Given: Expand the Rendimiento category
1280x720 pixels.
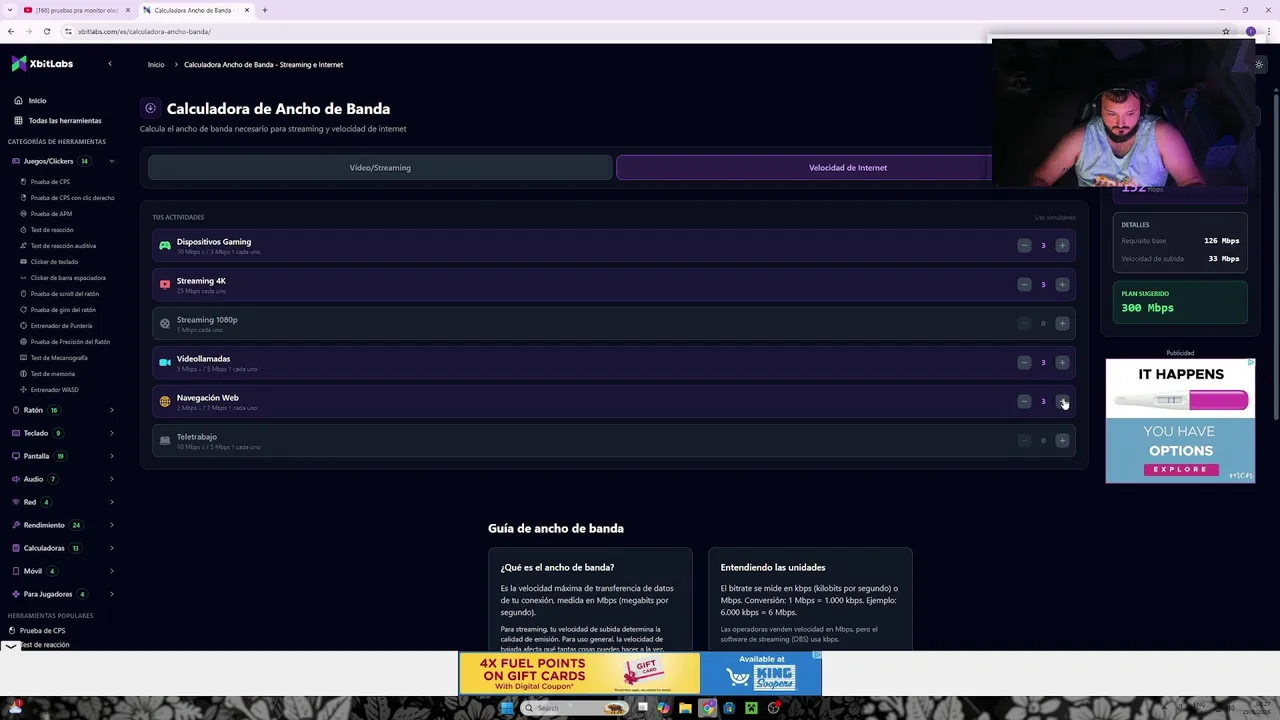Looking at the screenshot, I should tap(62, 525).
